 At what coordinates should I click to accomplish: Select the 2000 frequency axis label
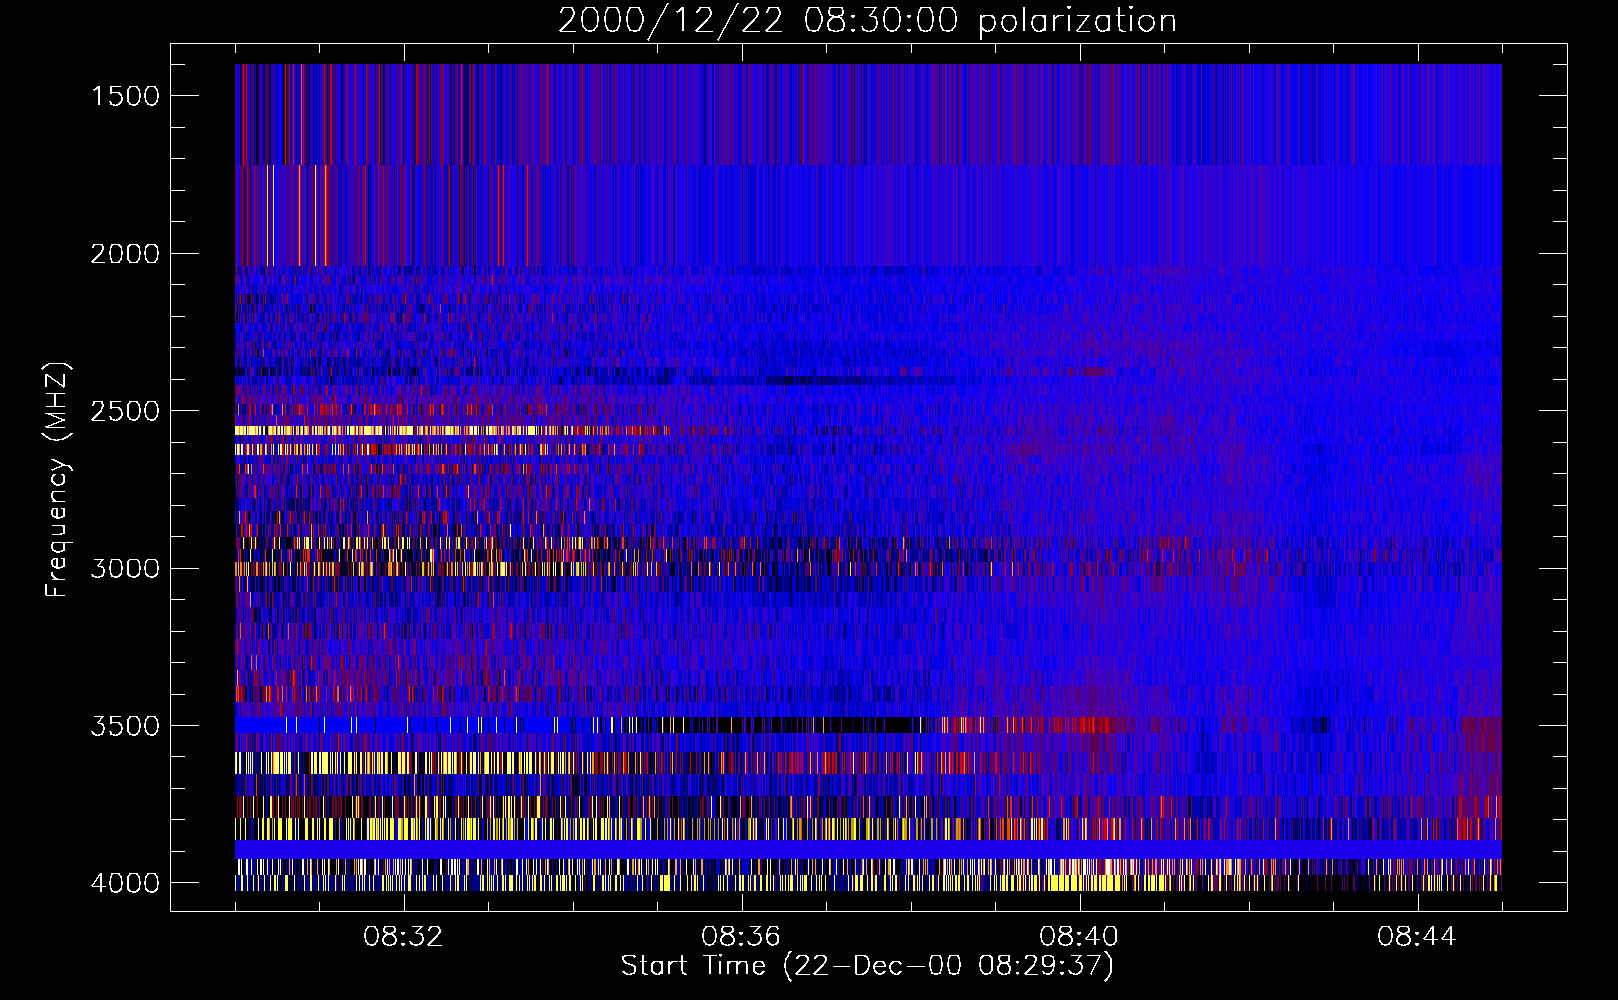click(125, 254)
